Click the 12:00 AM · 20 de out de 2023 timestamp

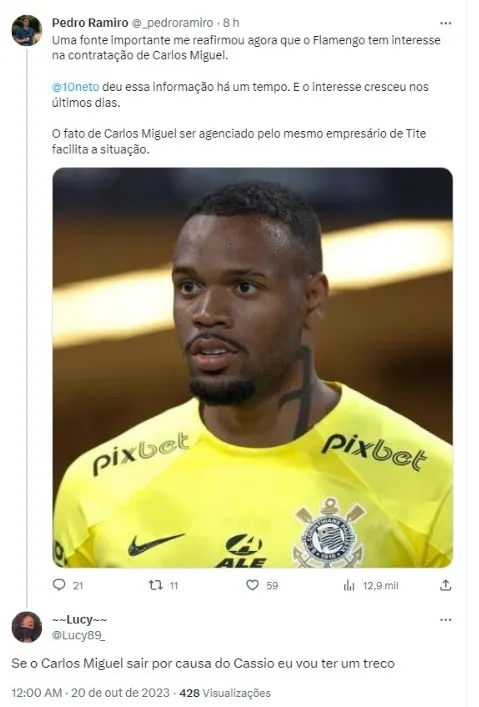coord(91,693)
